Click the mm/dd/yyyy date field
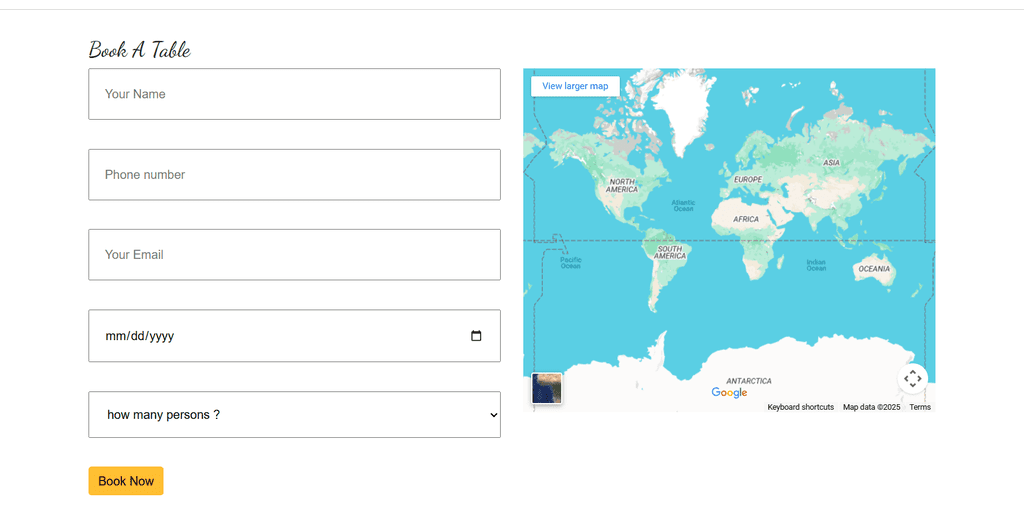This screenshot has height=516, width=1024. (x=280, y=336)
